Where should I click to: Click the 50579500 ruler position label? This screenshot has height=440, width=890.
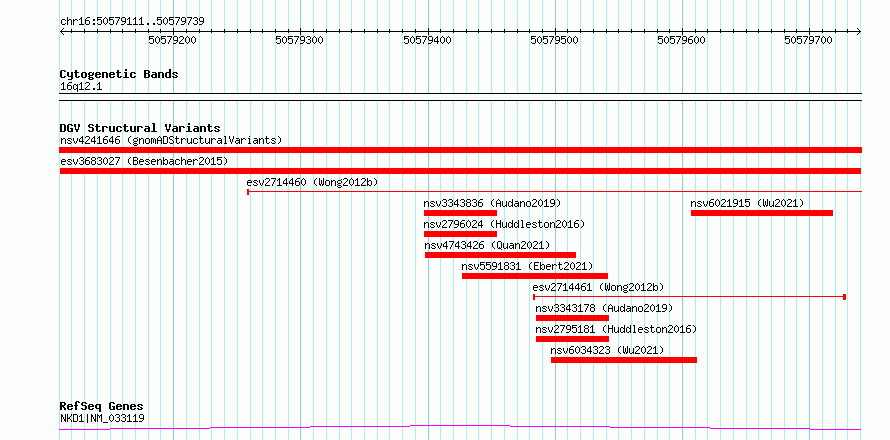click(x=554, y=40)
